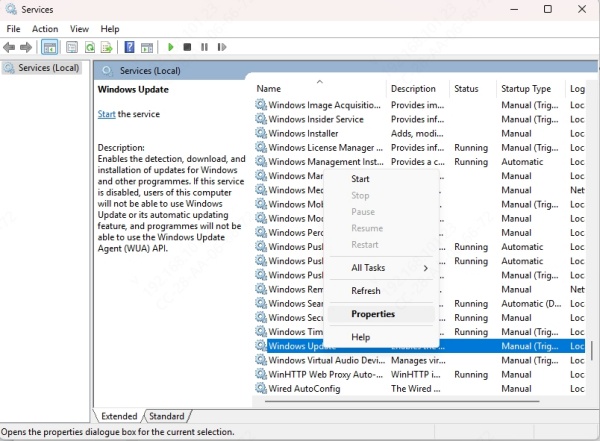Click the blue Help toolbar icon
Screen dimensions: 600x441
click(130, 47)
